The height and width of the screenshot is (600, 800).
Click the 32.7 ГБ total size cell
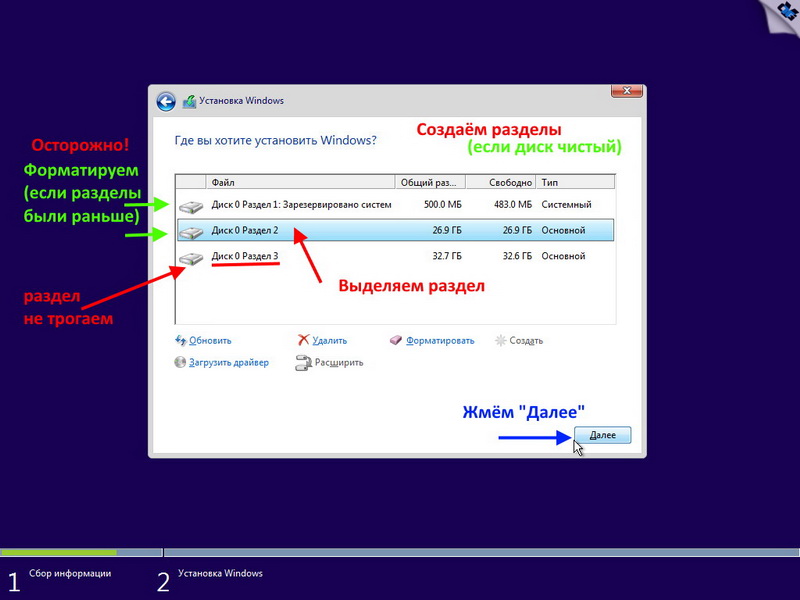coord(447,256)
